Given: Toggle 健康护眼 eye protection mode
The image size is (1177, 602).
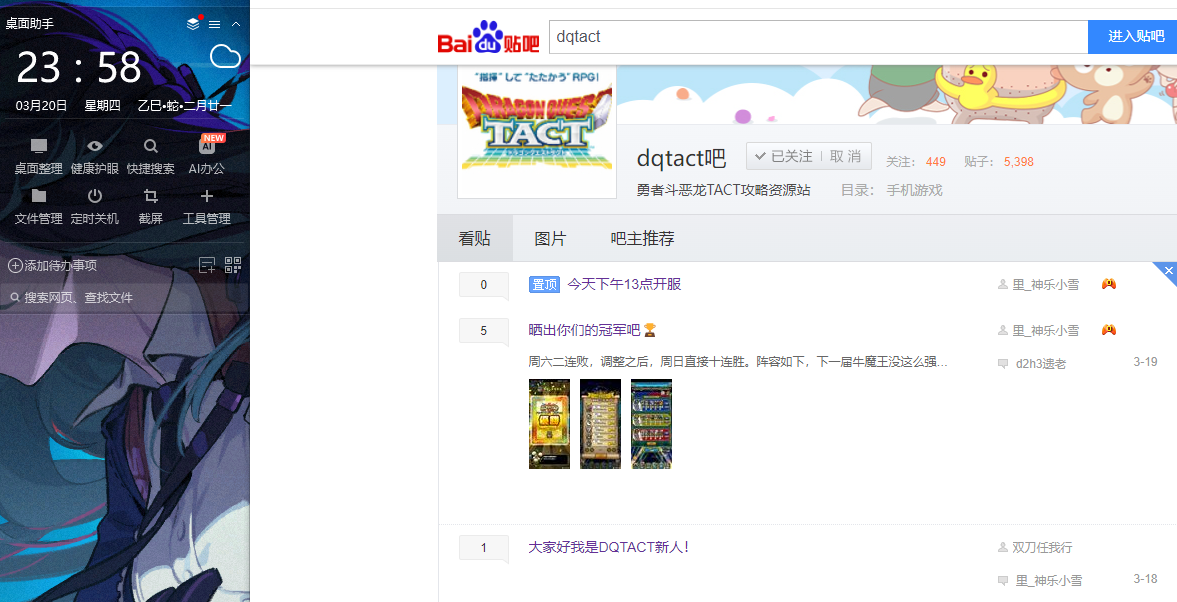Looking at the screenshot, I should click(x=95, y=157).
